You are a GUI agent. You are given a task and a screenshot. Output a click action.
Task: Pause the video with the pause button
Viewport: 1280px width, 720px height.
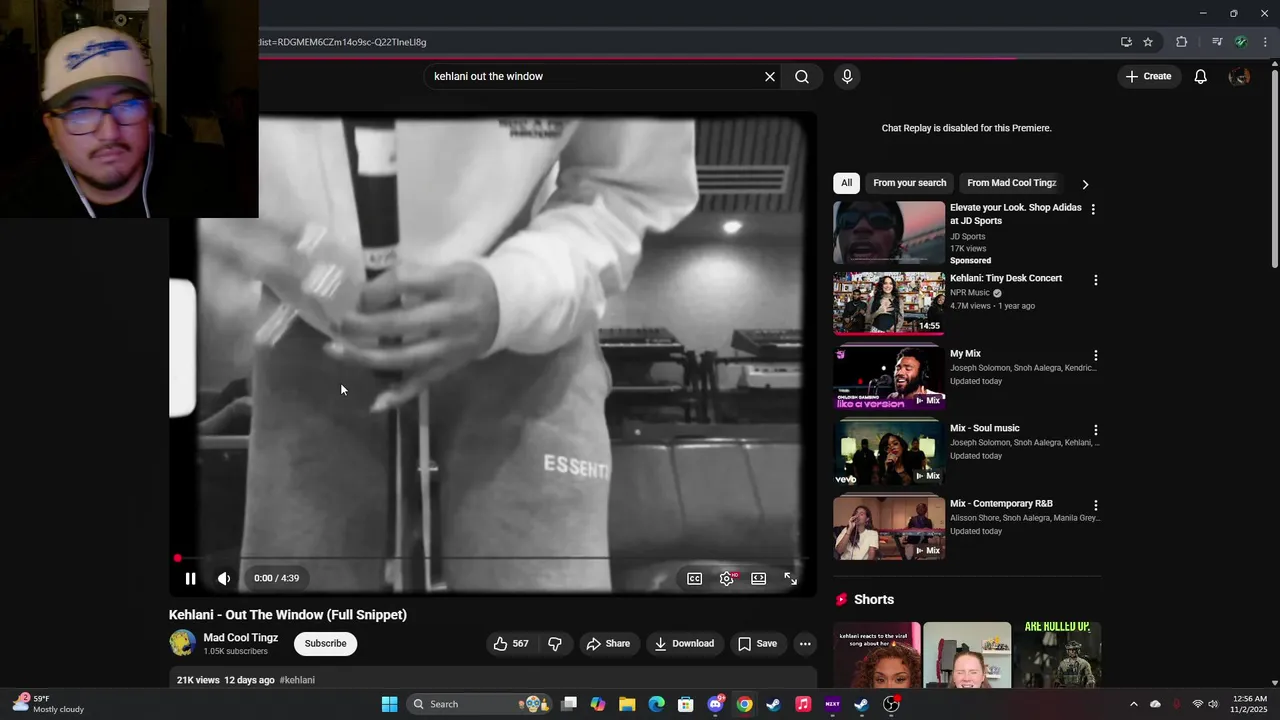coord(190,578)
